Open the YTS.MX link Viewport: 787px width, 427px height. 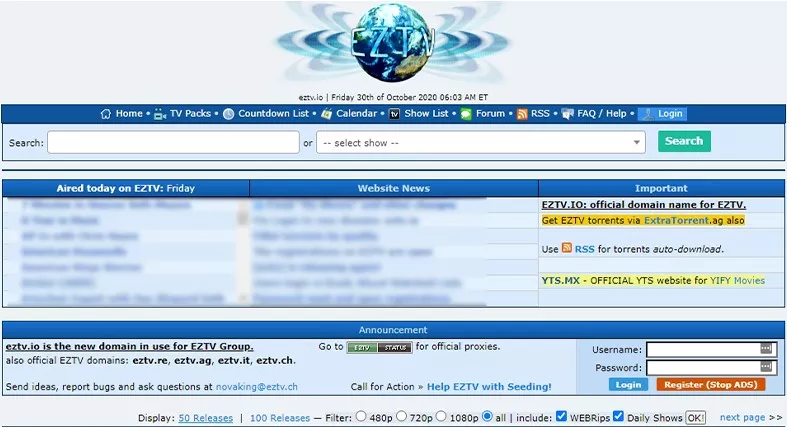[561, 280]
